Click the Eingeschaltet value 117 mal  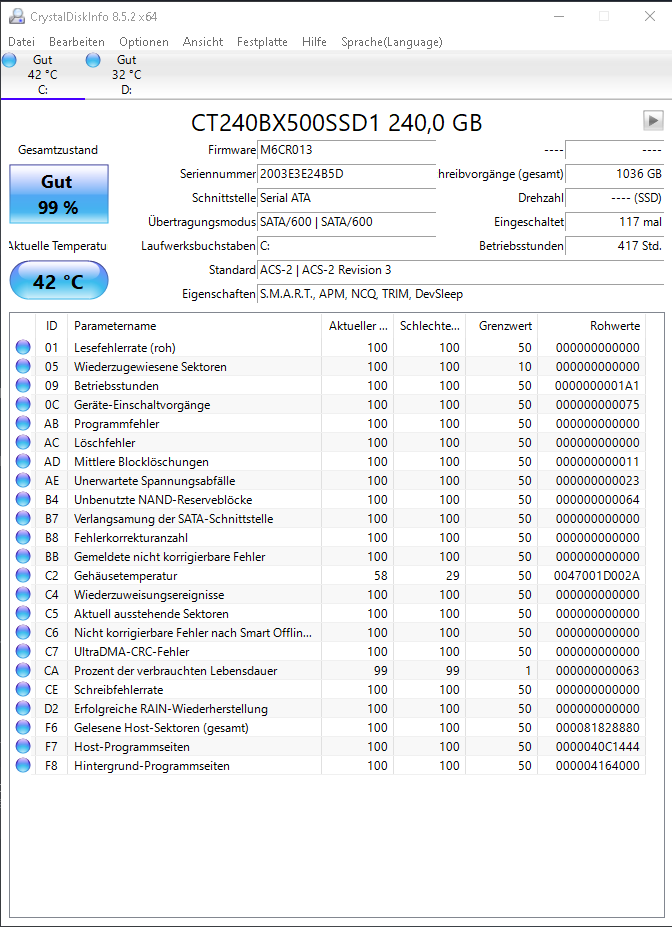click(615, 222)
